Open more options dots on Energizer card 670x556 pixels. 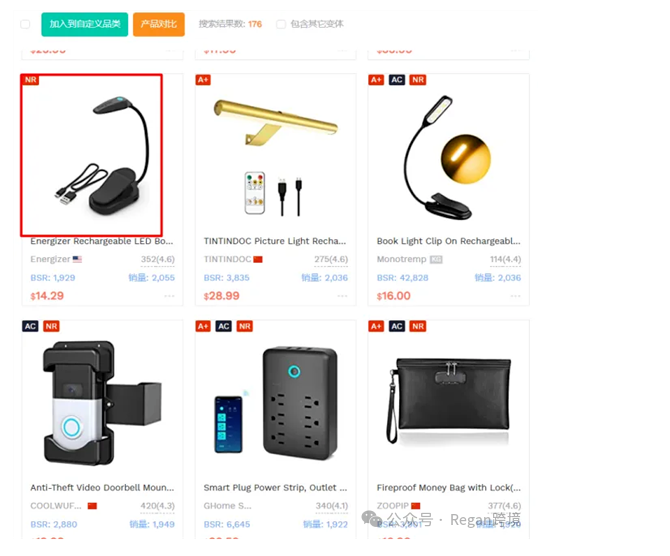pyautogui.click(x=169, y=296)
